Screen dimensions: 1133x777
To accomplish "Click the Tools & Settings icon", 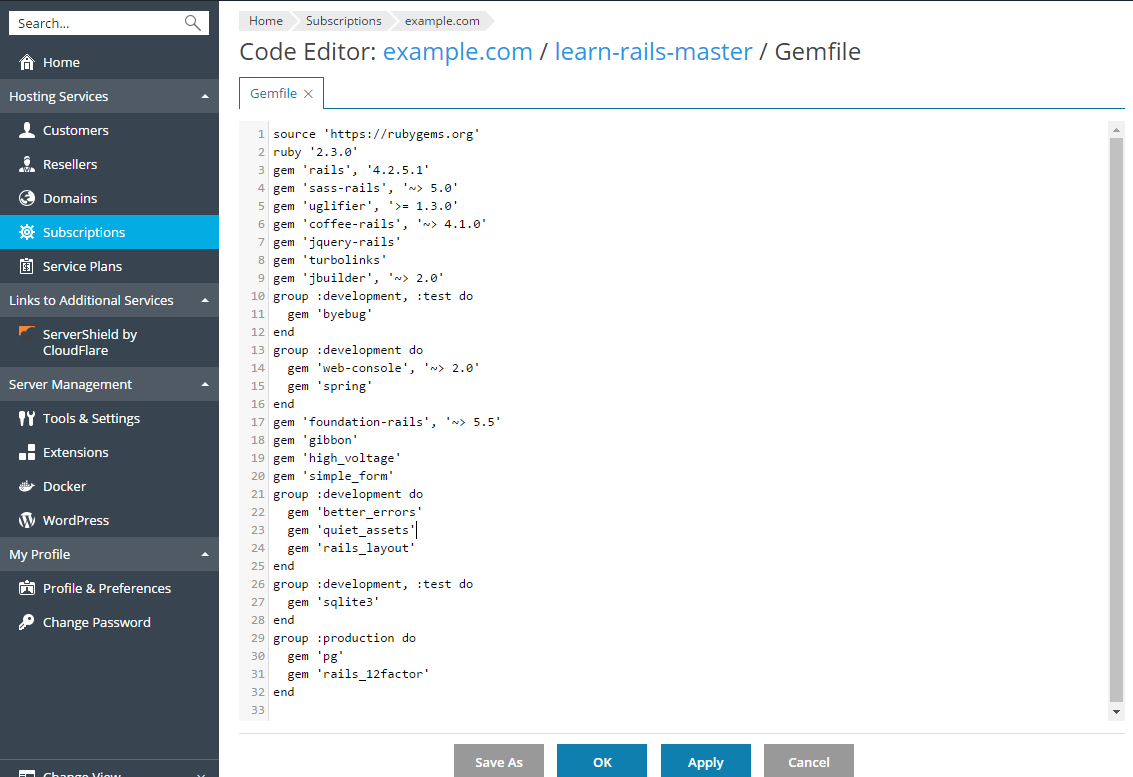I will click(x=27, y=418).
